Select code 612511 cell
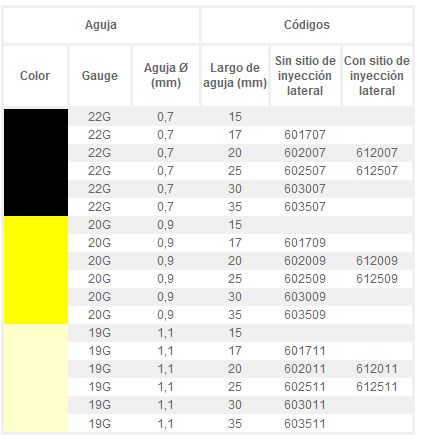This screenshot has height=442, width=422. click(377, 387)
